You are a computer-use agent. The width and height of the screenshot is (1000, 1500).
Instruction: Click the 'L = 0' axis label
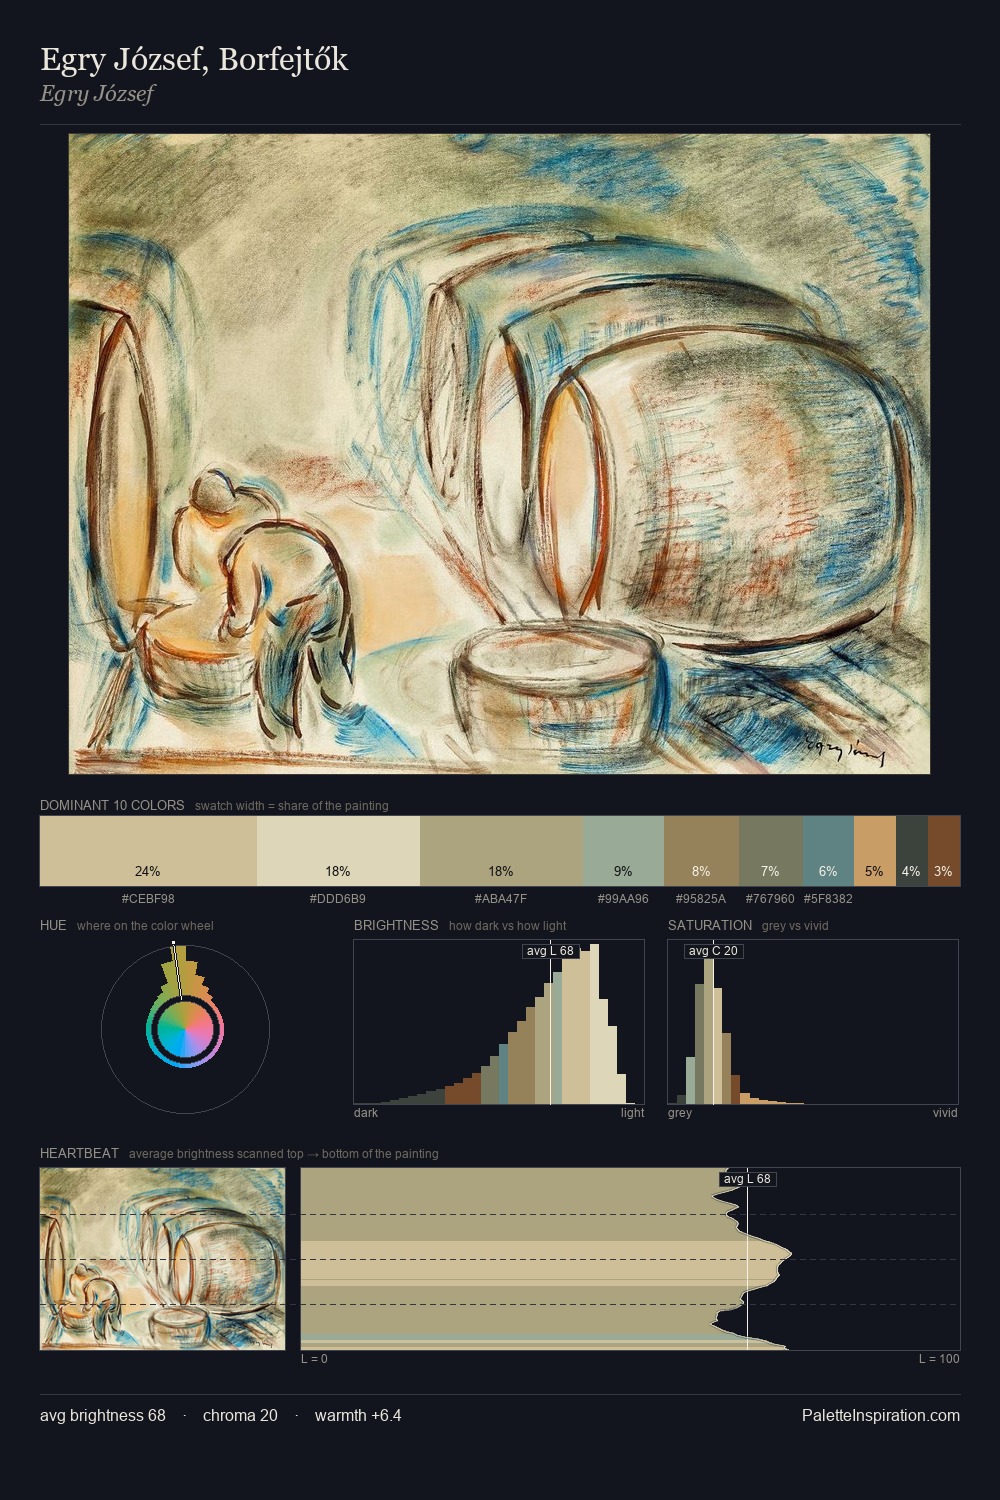tap(314, 1359)
